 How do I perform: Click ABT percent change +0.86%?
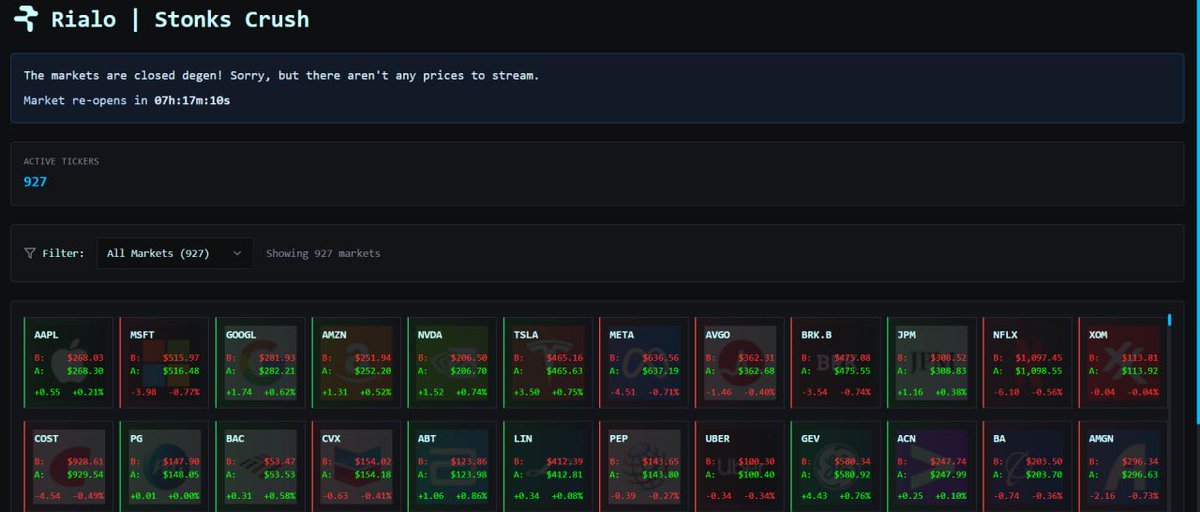[x=469, y=496]
